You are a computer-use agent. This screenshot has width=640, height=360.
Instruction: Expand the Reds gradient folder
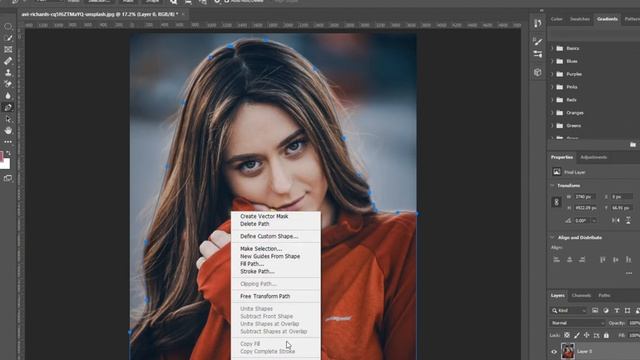tap(552, 100)
